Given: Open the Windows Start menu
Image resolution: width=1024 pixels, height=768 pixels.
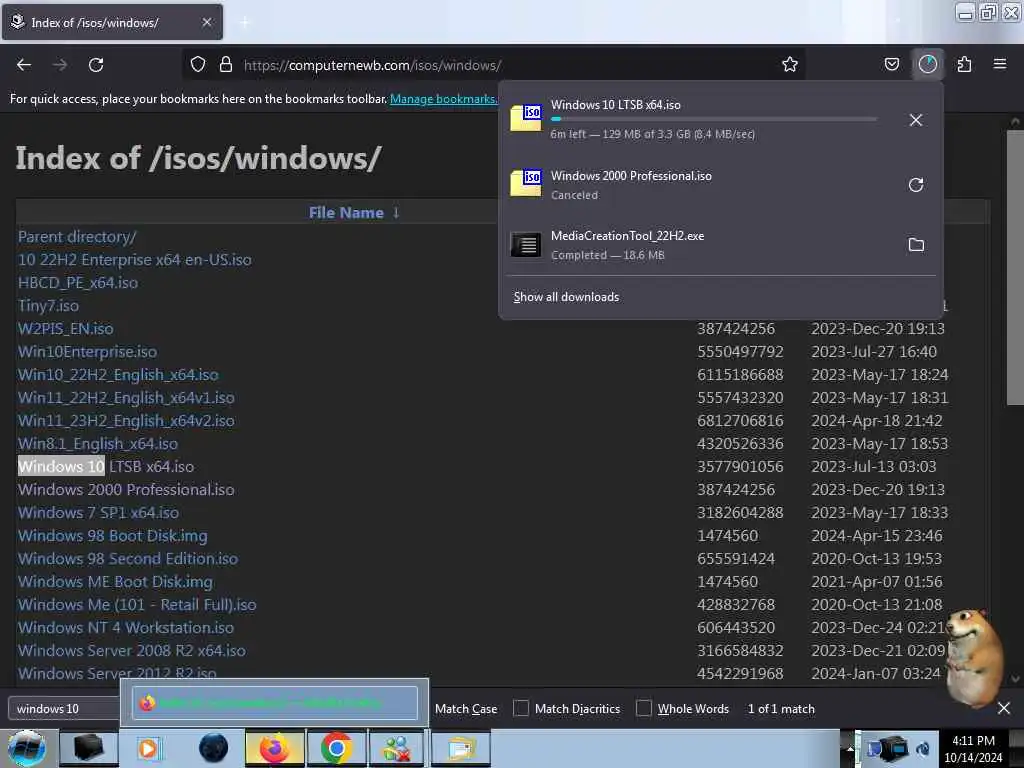Looking at the screenshot, I should coord(27,748).
